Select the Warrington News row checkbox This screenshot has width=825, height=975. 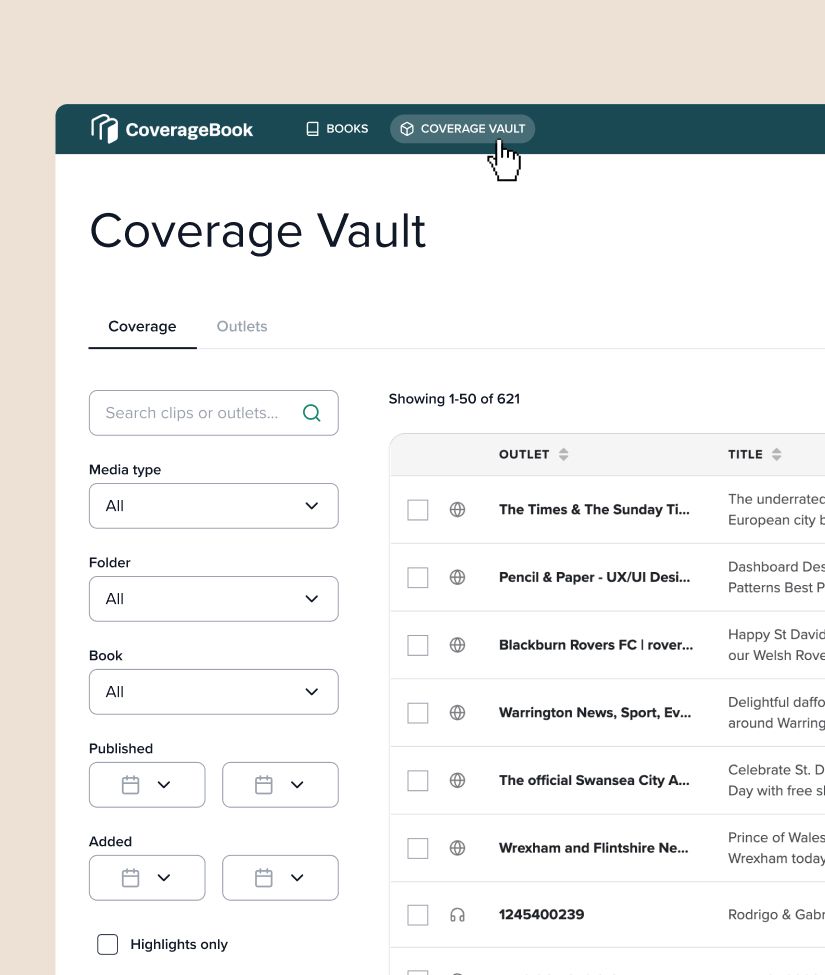pos(418,713)
